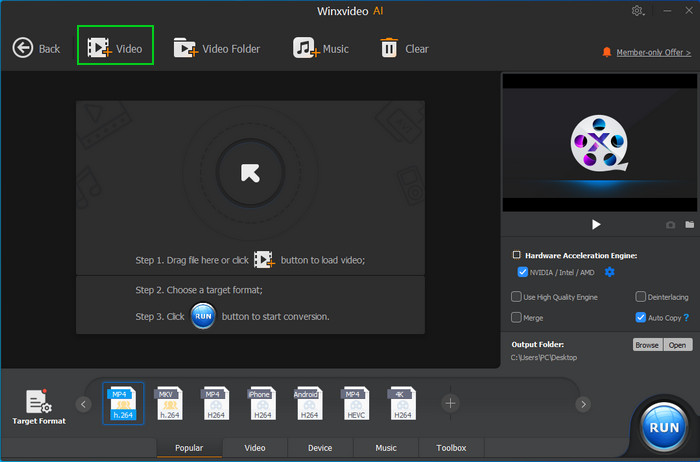Add a Music file
700x462 pixels.
pyautogui.click(x=321, y=48)
